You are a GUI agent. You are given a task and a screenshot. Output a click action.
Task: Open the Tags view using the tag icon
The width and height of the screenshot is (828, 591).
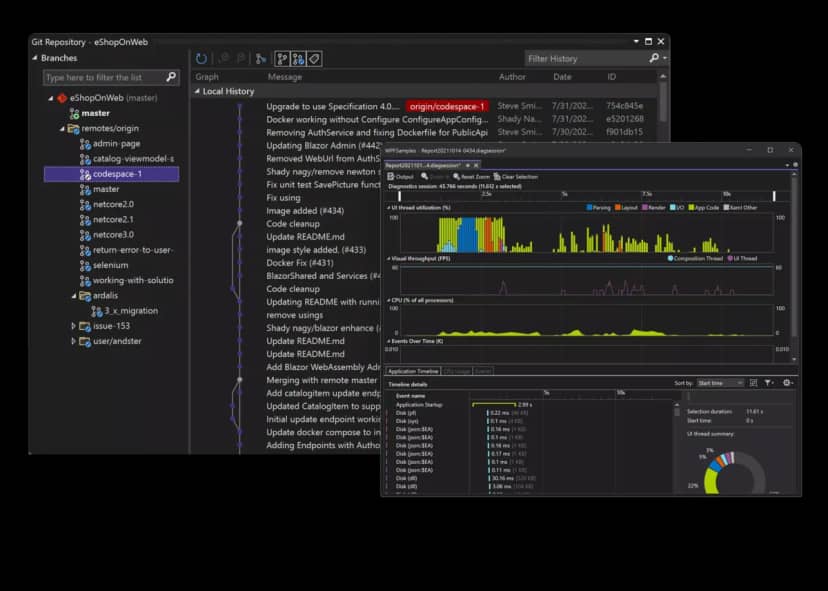(314, 58)
